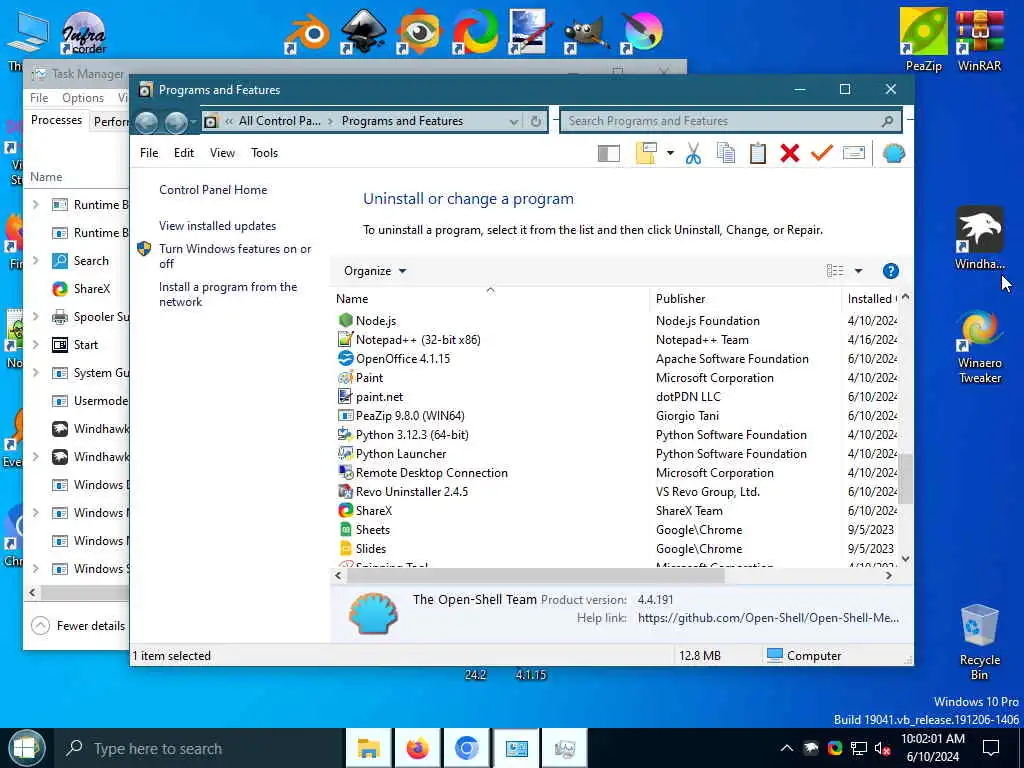This screenshot has width=1024, height=768.
Task: Click the orange checkmark Properties icon
Action: coord(822,153)
